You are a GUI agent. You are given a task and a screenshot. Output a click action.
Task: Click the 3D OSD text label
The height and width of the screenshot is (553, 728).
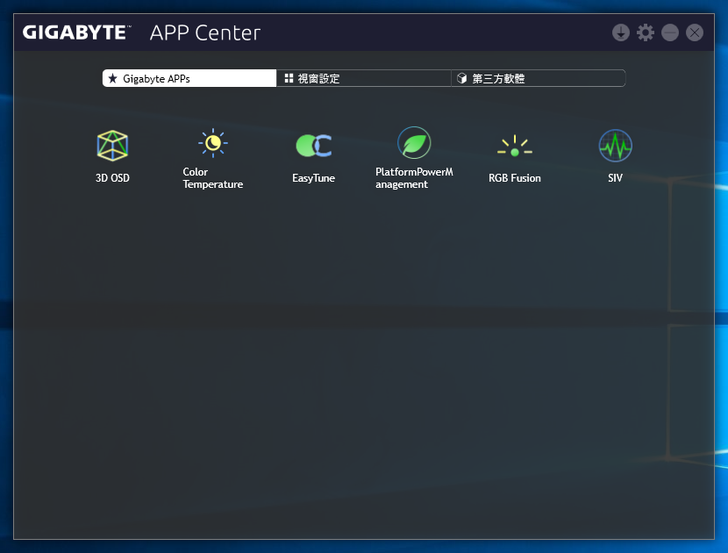112,178
